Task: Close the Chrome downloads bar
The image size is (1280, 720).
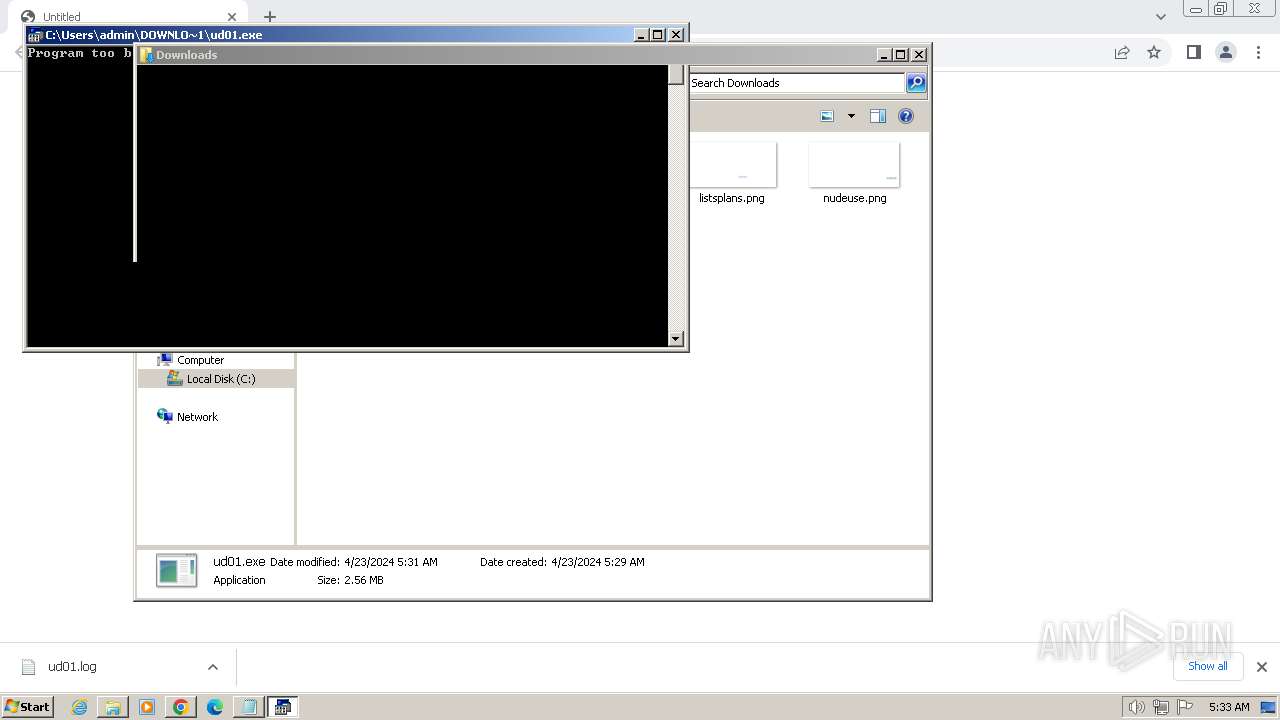Action: 1261,667
